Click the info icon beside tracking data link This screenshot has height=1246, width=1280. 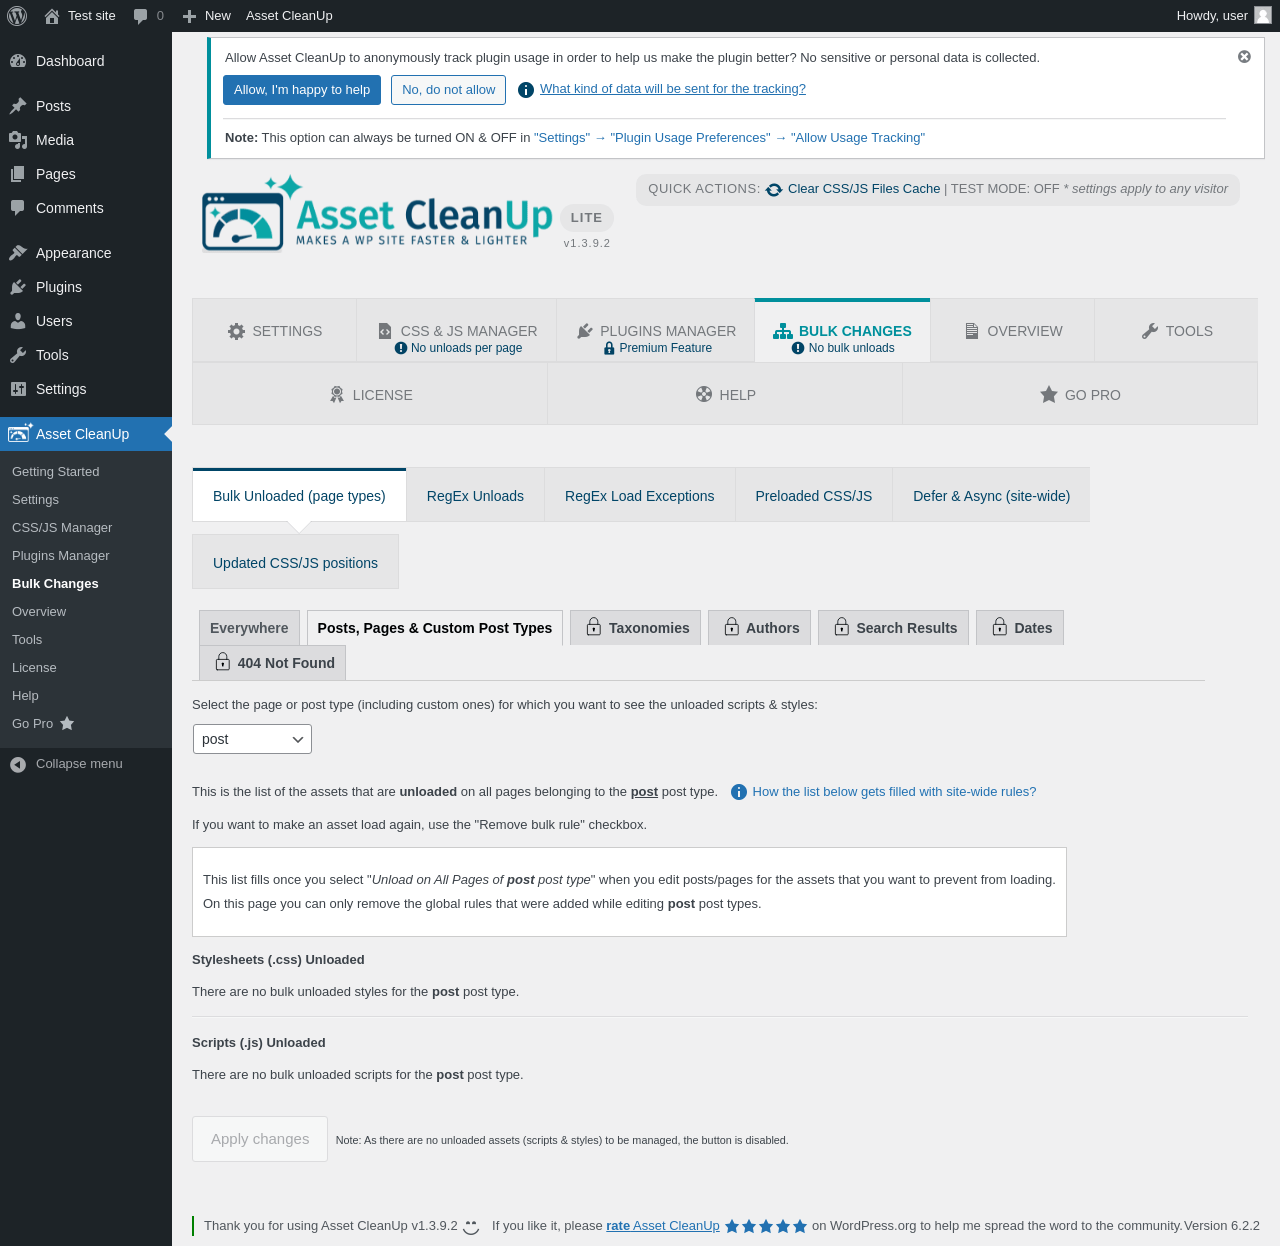pyautogui.click(x=526, y=90)
